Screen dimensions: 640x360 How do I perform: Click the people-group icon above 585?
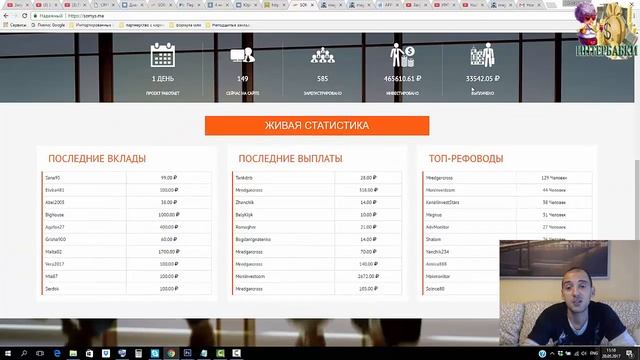pos(322,56)
